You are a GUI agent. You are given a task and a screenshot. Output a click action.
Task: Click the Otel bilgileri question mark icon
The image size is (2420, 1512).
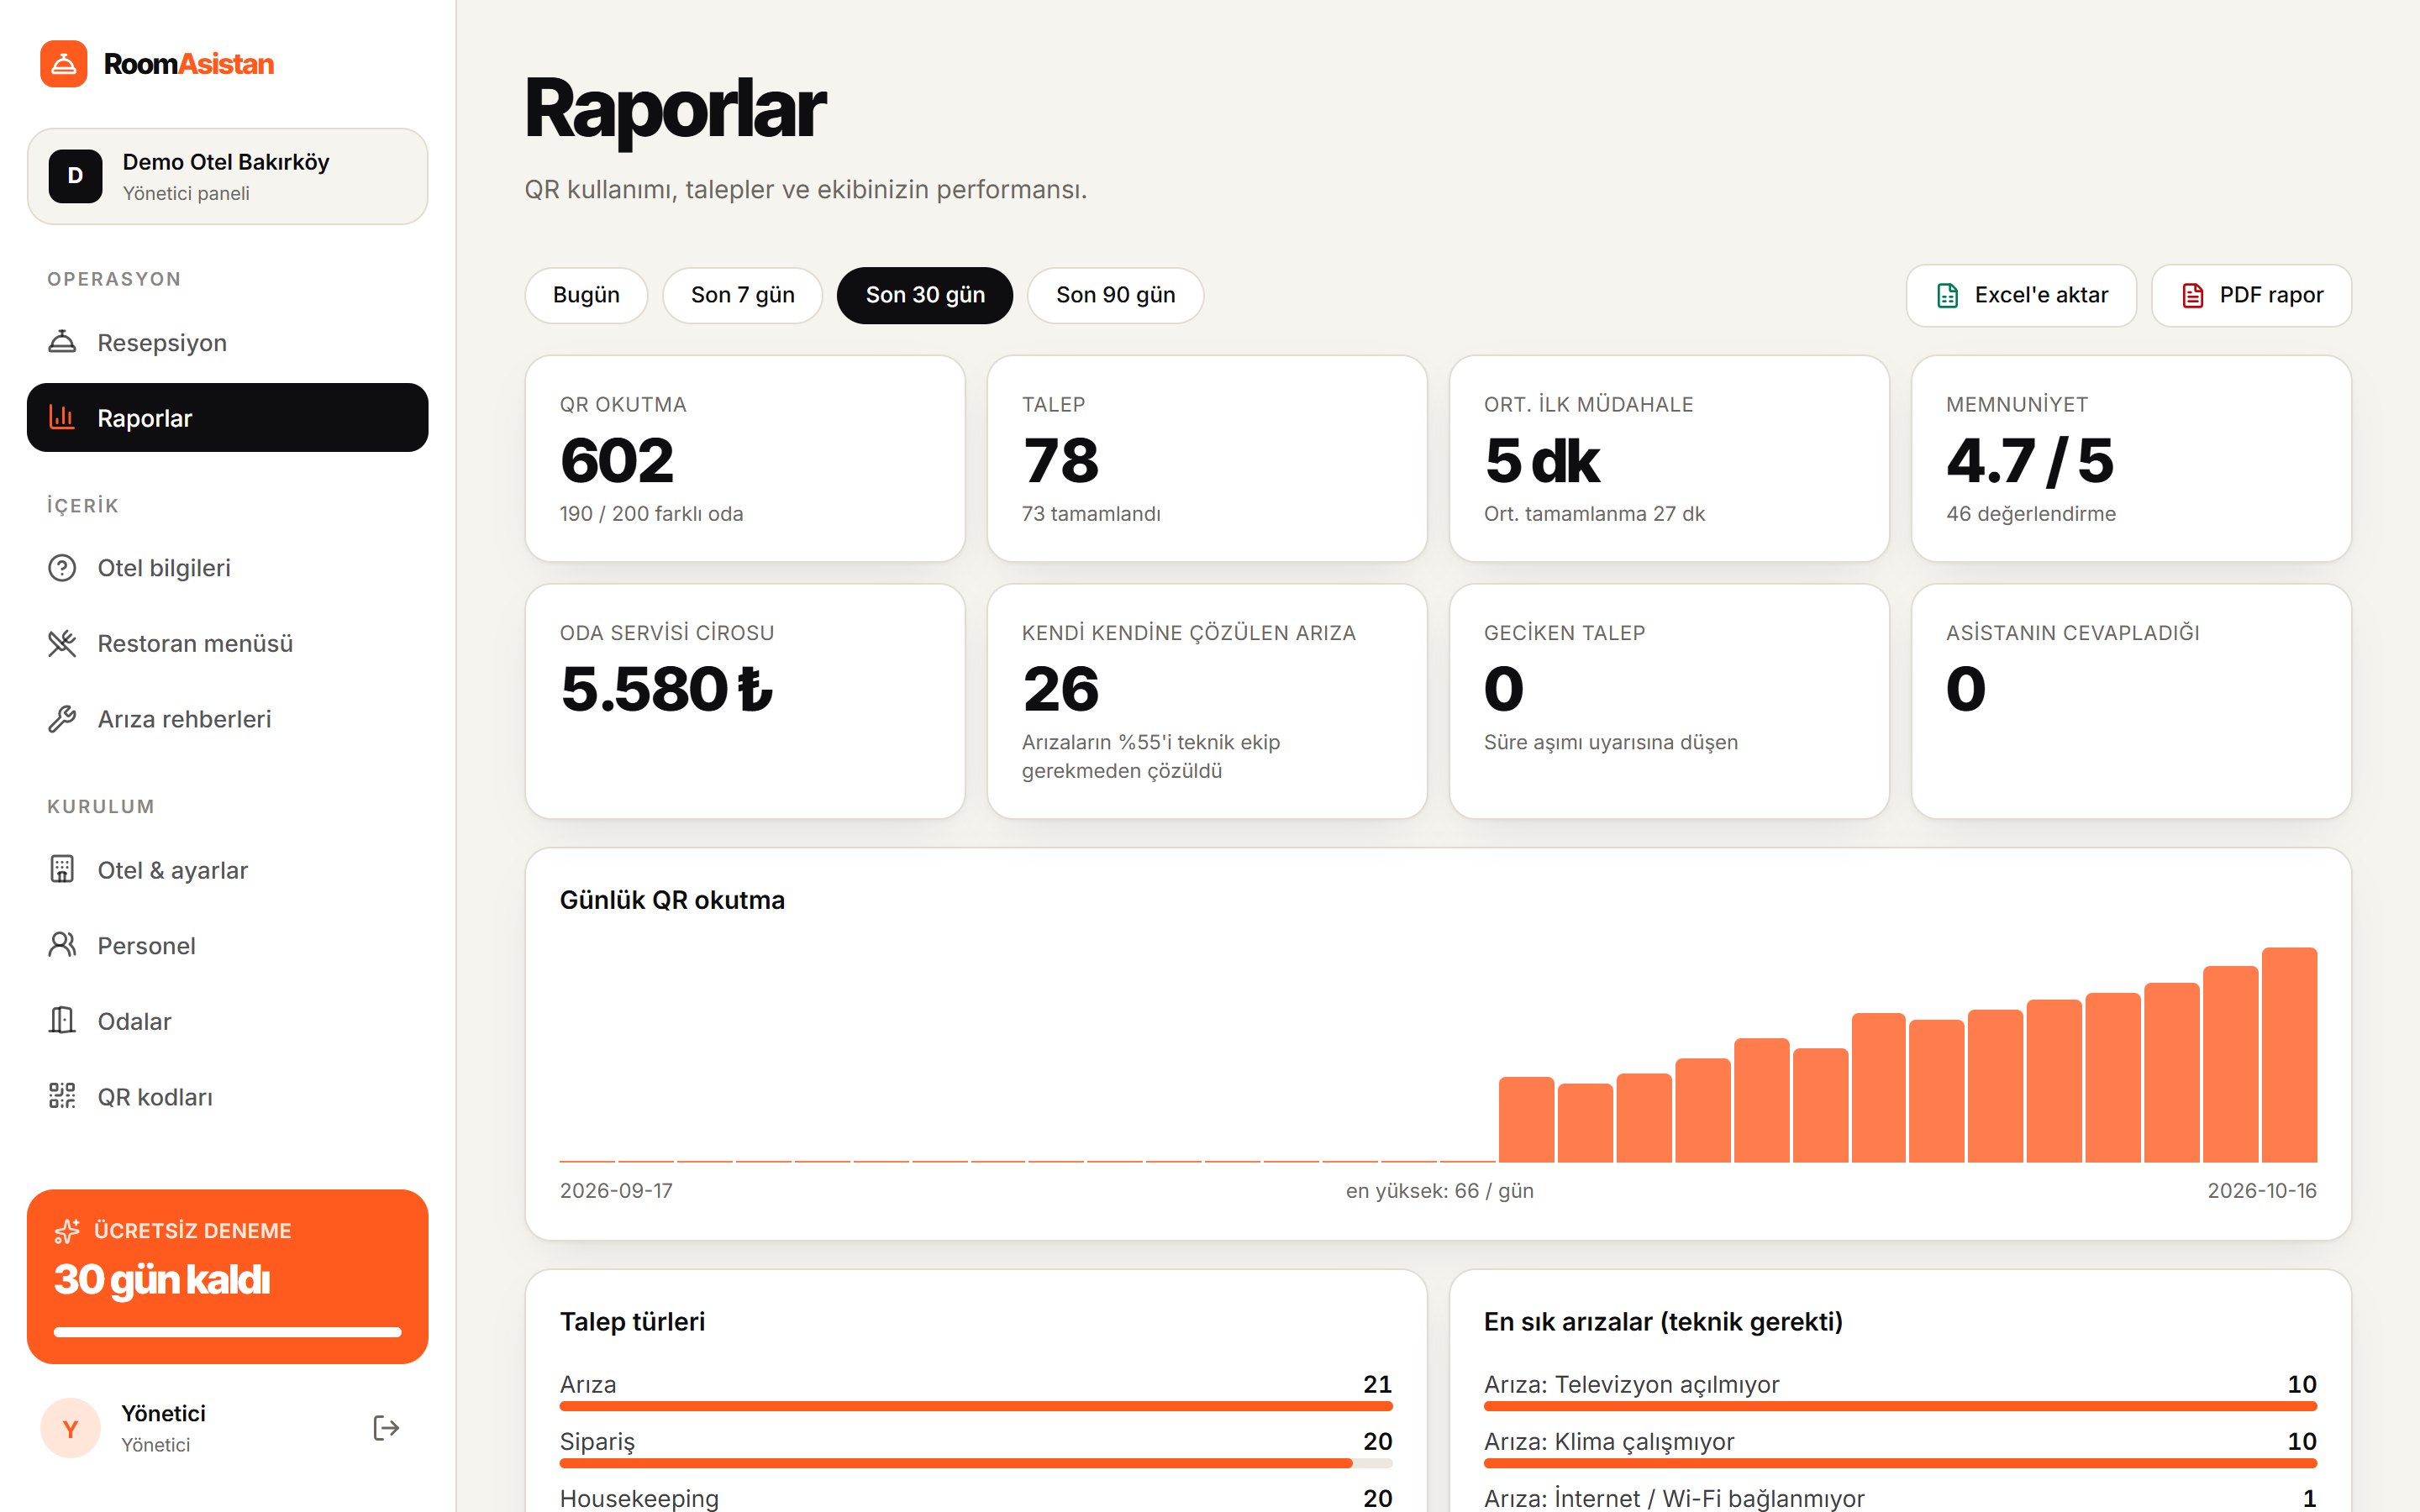coord(62,568)
